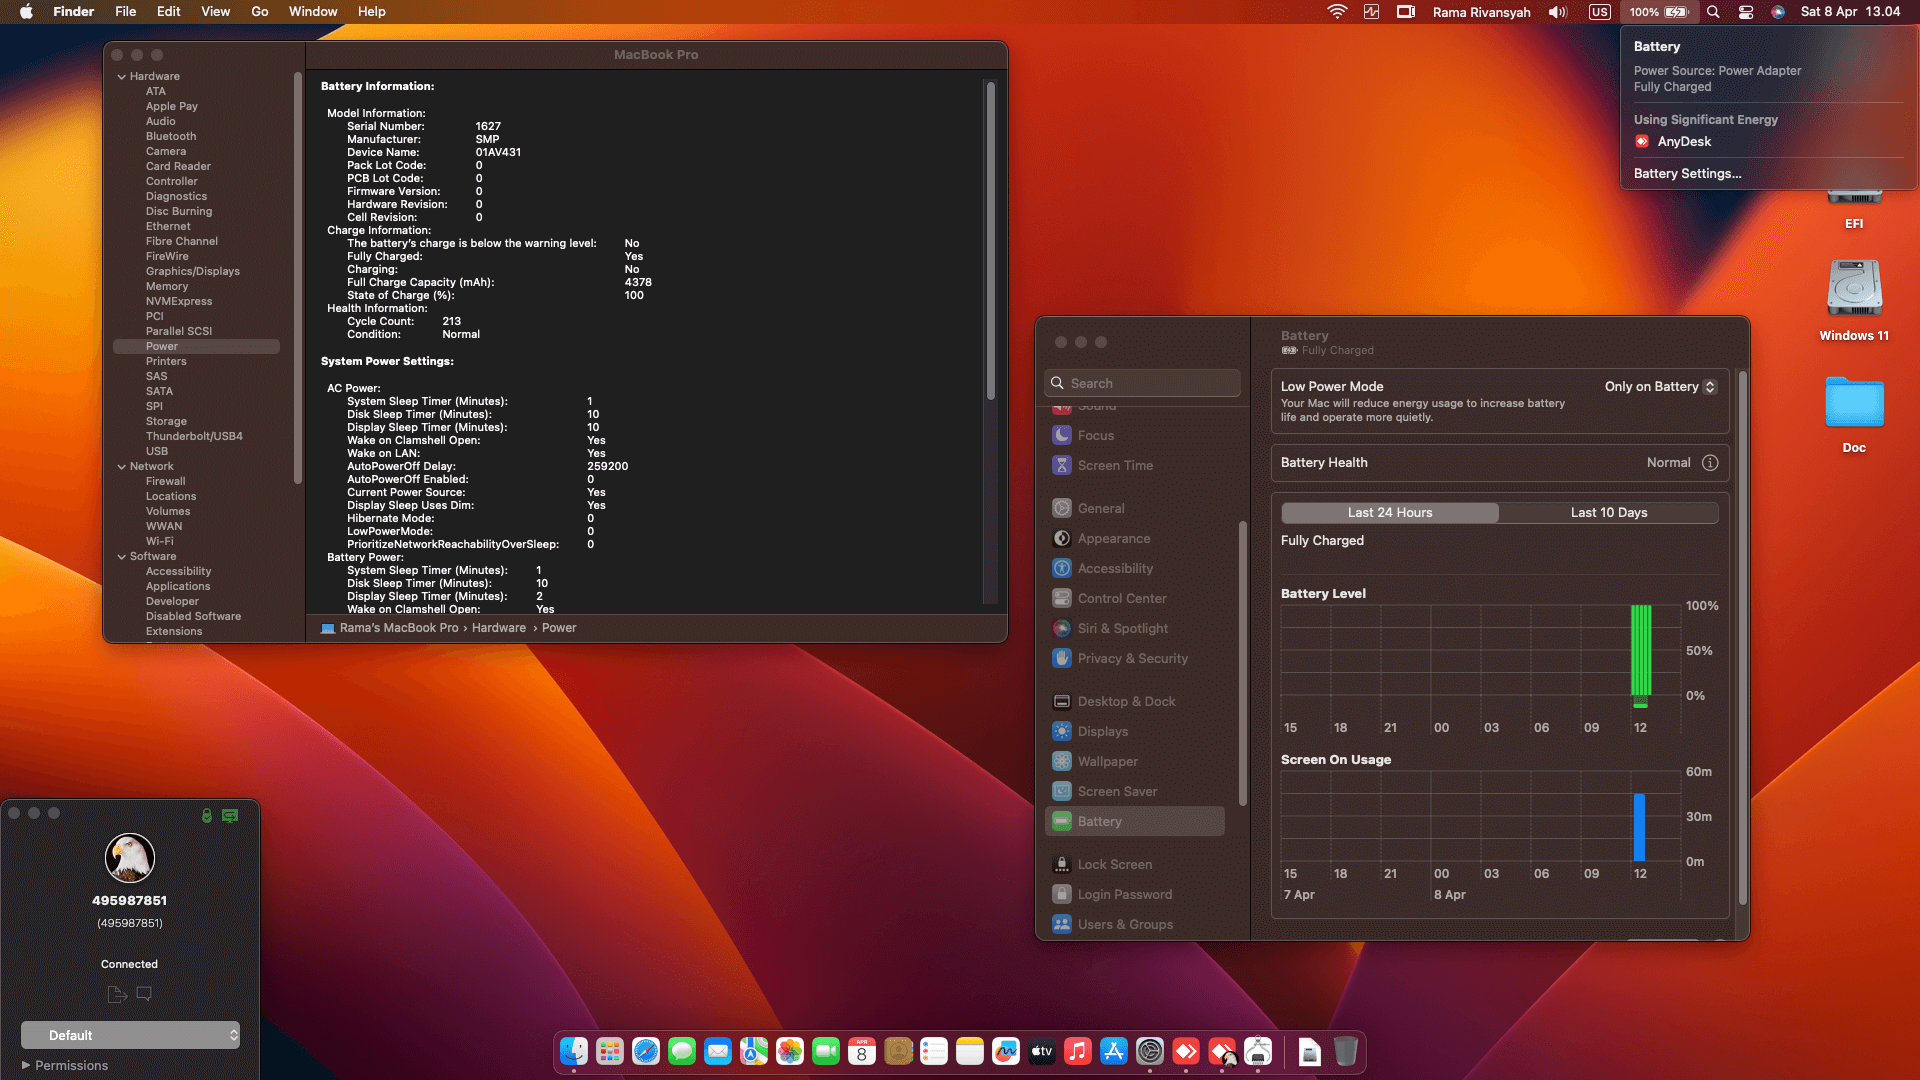Open the Only on Battery dropdown
This screenshot has width=1920, height=1080.
tap(1660, 386)
